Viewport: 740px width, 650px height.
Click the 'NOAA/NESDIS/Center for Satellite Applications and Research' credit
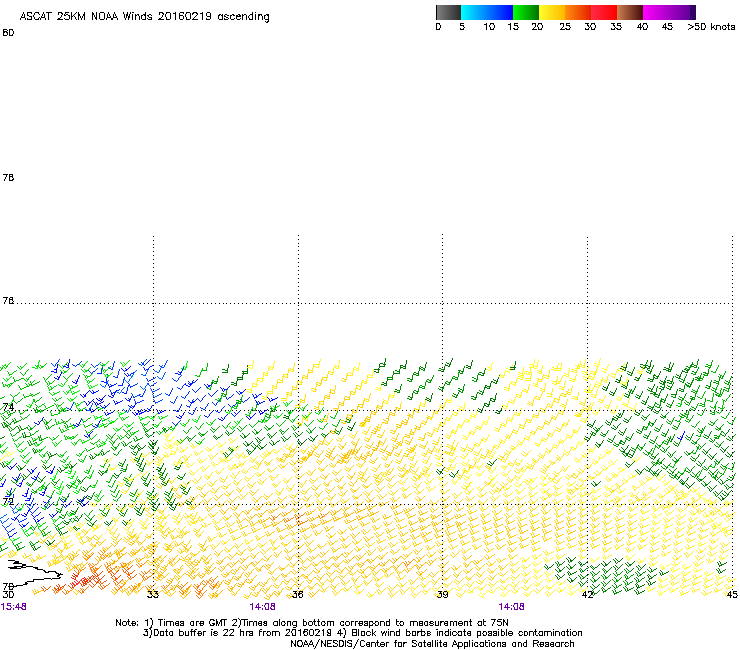click(x=432, y=644)
